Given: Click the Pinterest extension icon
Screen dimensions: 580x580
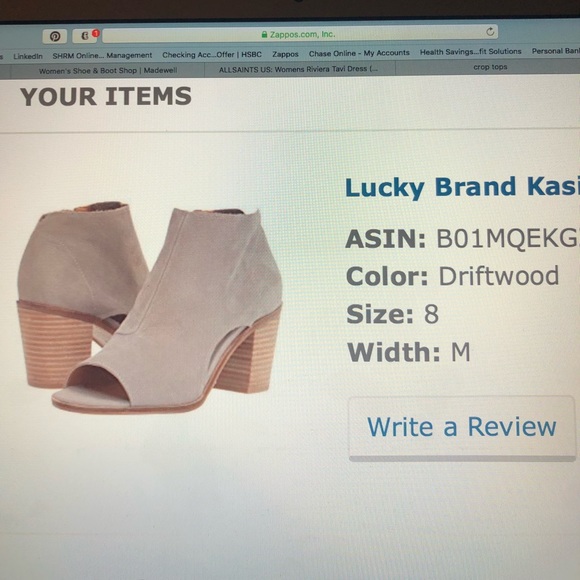Looking at the screenshot, I should click(55, 36).
